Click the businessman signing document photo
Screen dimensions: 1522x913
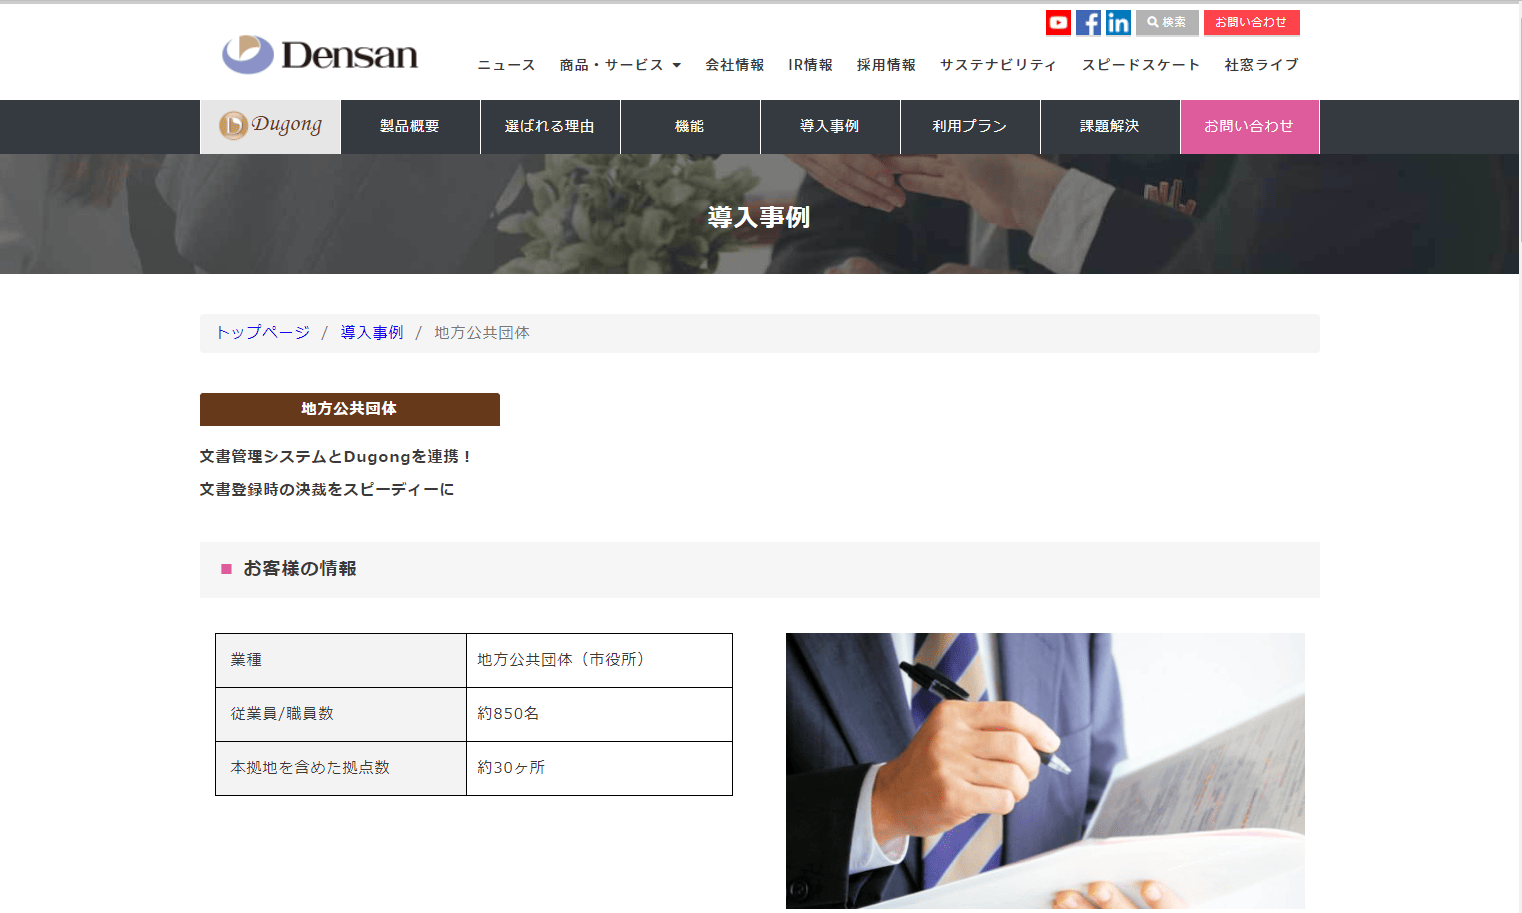(1045, 771)
